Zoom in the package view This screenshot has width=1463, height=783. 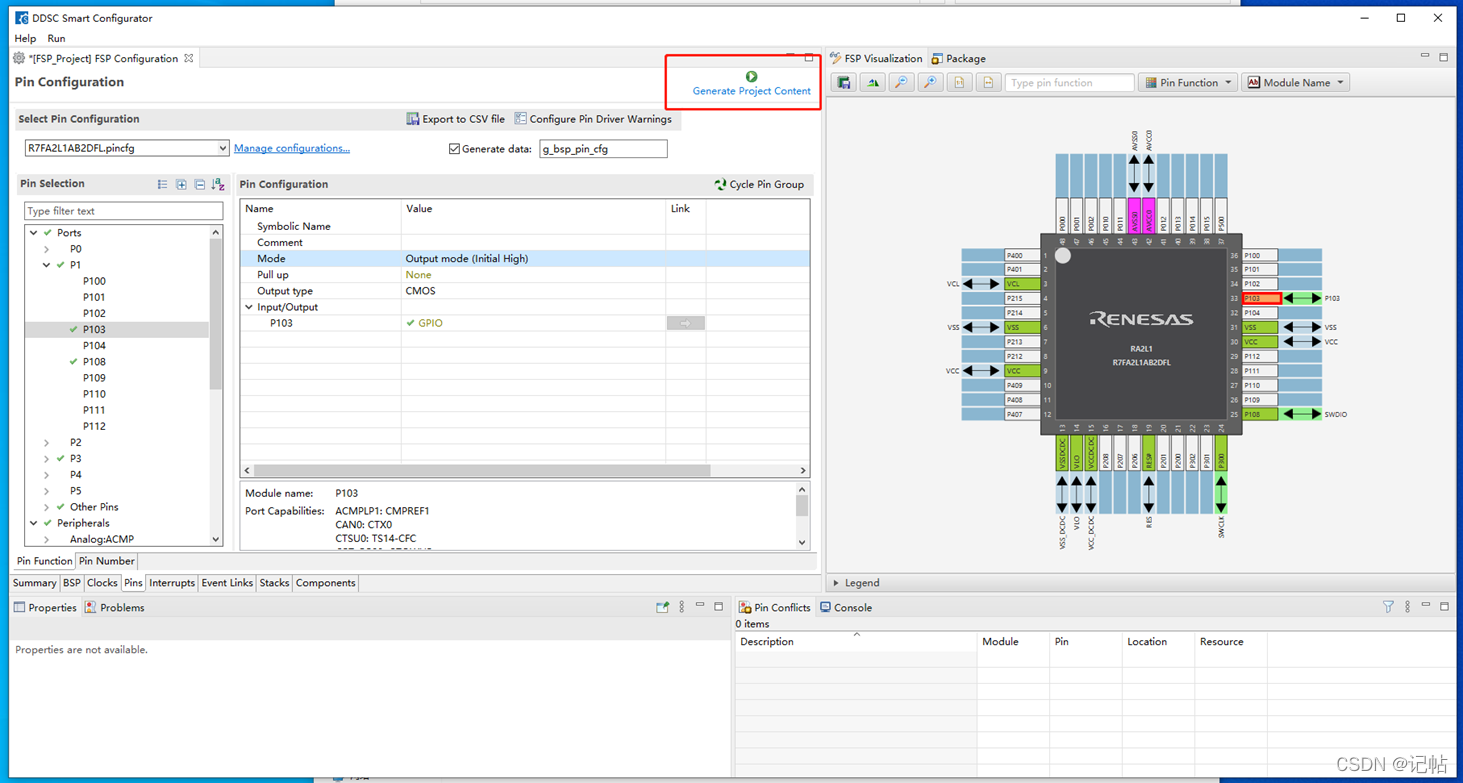[x=931, y=83]
